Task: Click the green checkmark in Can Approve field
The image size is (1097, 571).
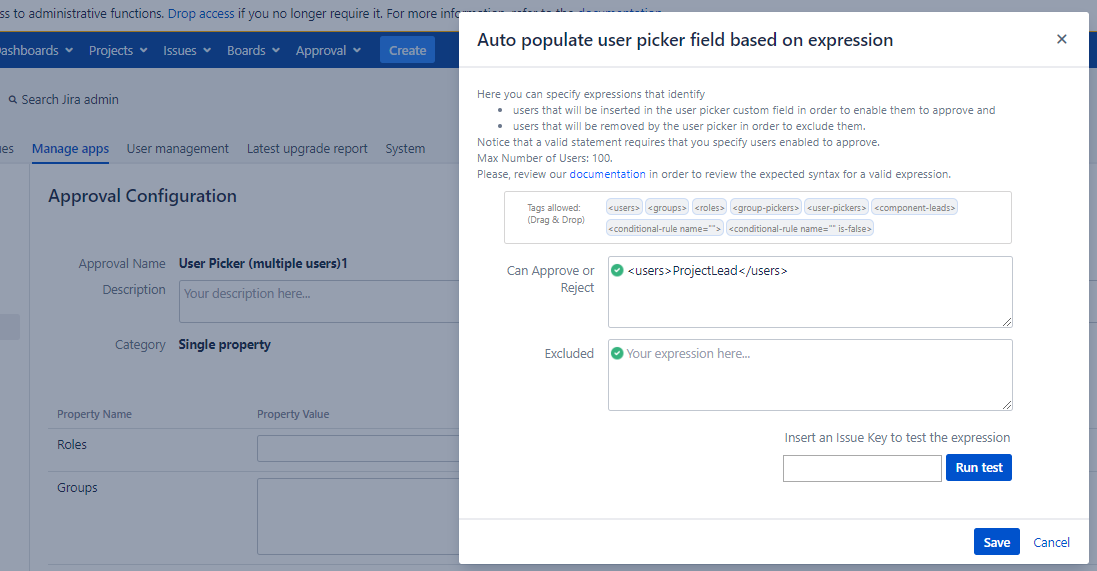Action: pyautogui.click(x=617, y=270)
